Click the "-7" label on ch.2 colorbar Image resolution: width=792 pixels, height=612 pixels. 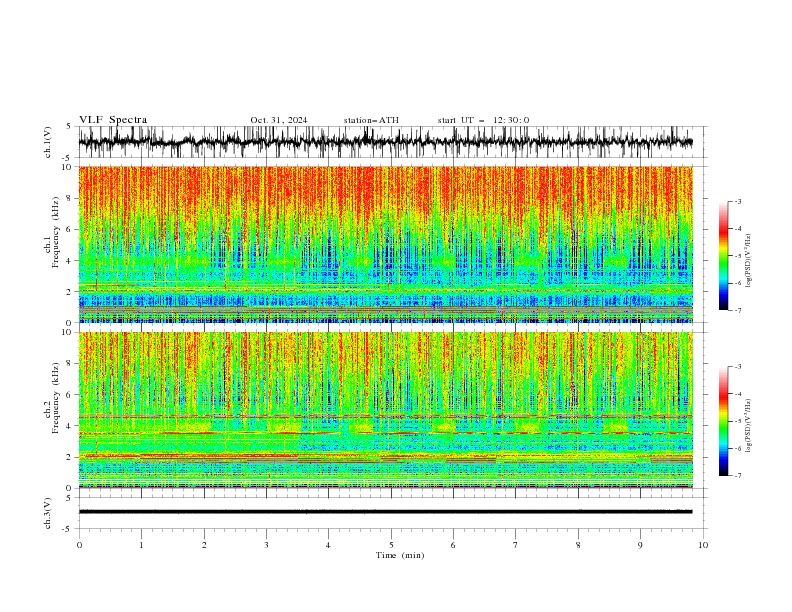[737, 476]
